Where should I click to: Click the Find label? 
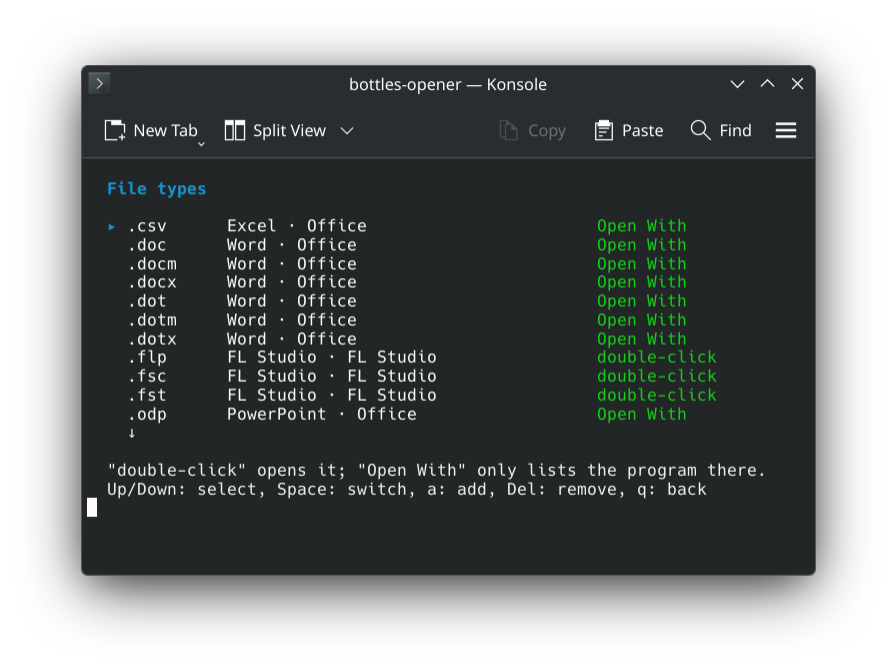(735, 131)
